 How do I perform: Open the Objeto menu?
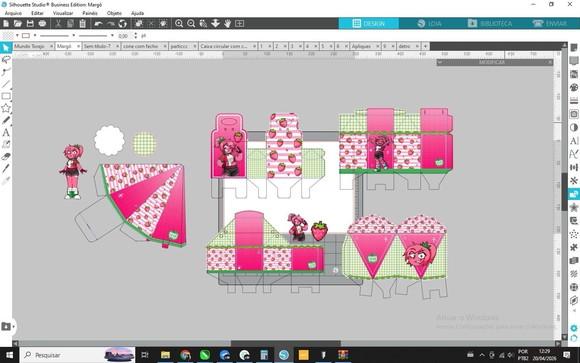[114, 13]
